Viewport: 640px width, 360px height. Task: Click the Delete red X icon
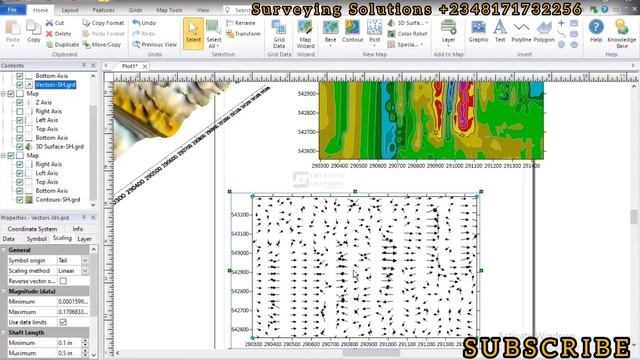49,33
